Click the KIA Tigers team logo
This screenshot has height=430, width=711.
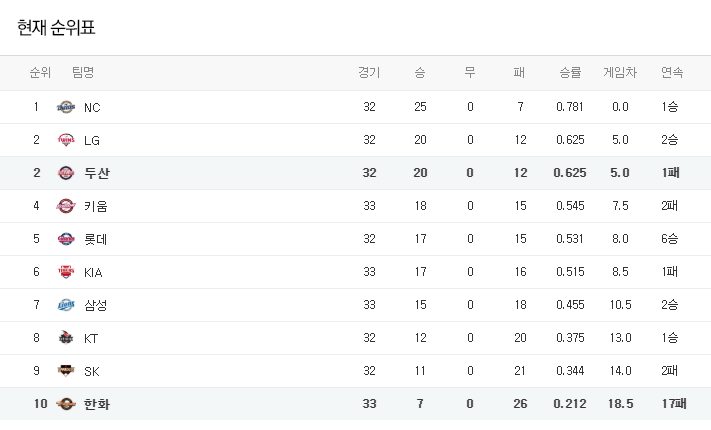[66, 272]
